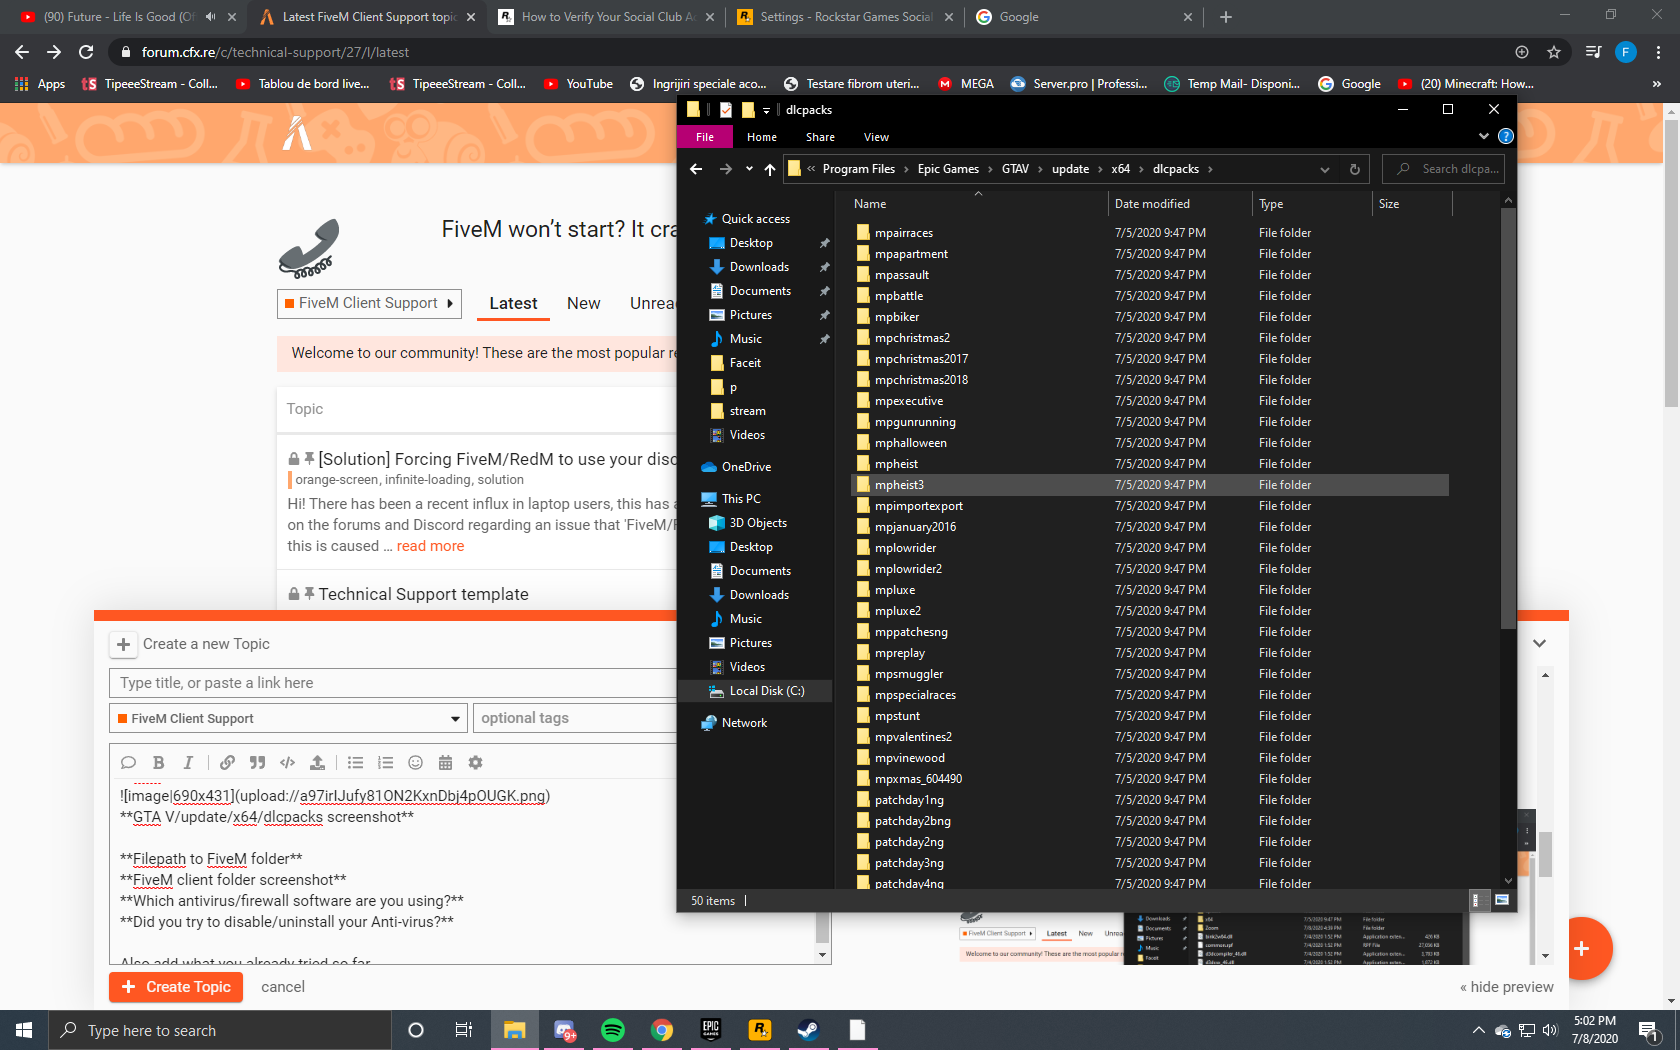Collapse the composer with the chevron
This screenshot has width=1680, height=1050.
(x=1540, y=643)
